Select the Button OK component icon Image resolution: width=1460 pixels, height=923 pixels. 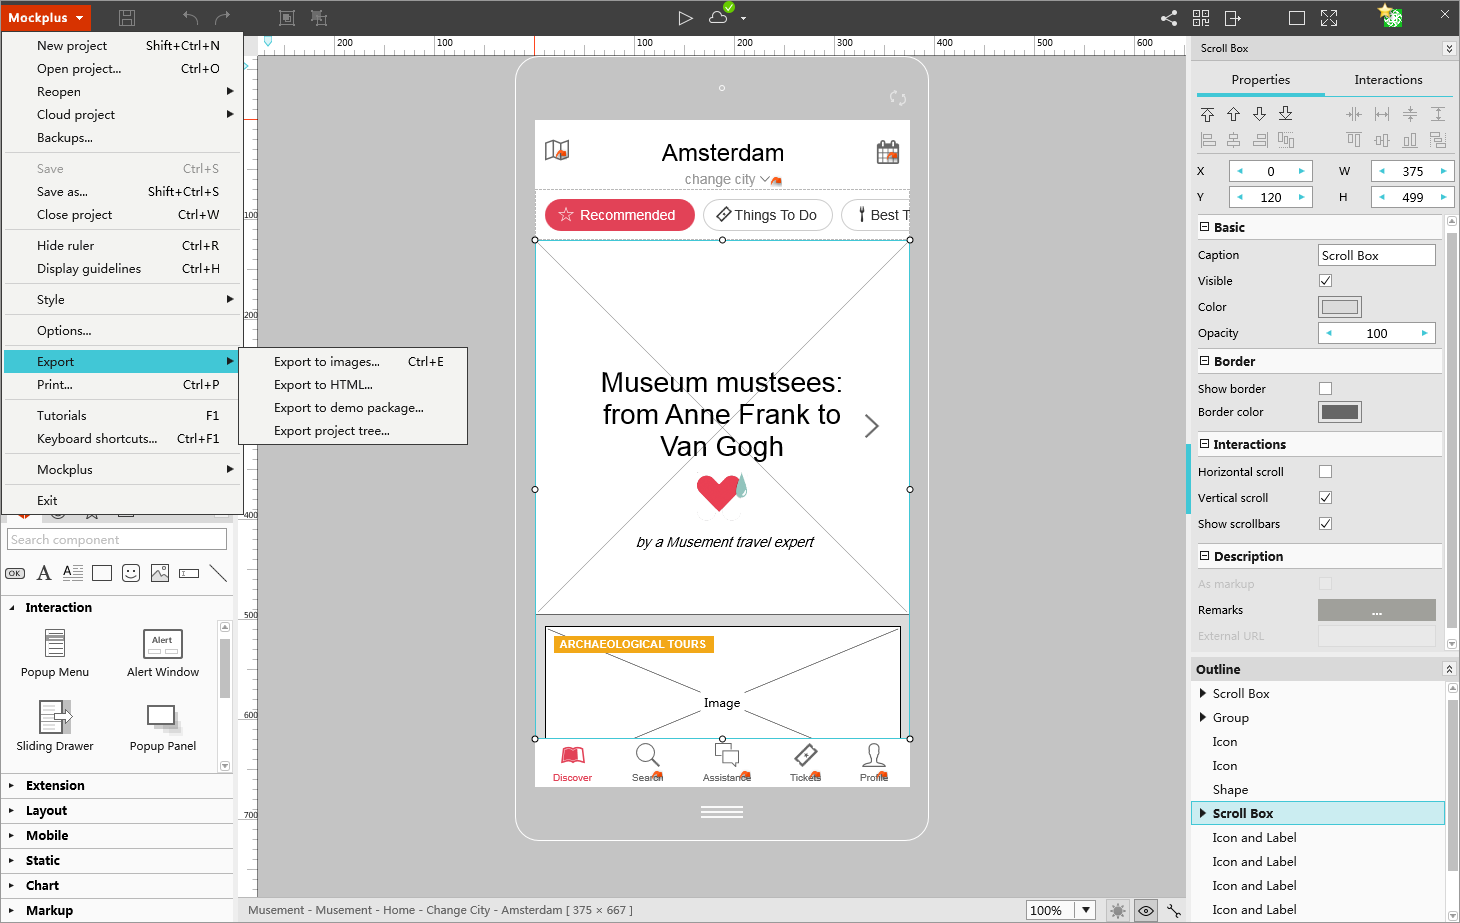click(15, 573)
